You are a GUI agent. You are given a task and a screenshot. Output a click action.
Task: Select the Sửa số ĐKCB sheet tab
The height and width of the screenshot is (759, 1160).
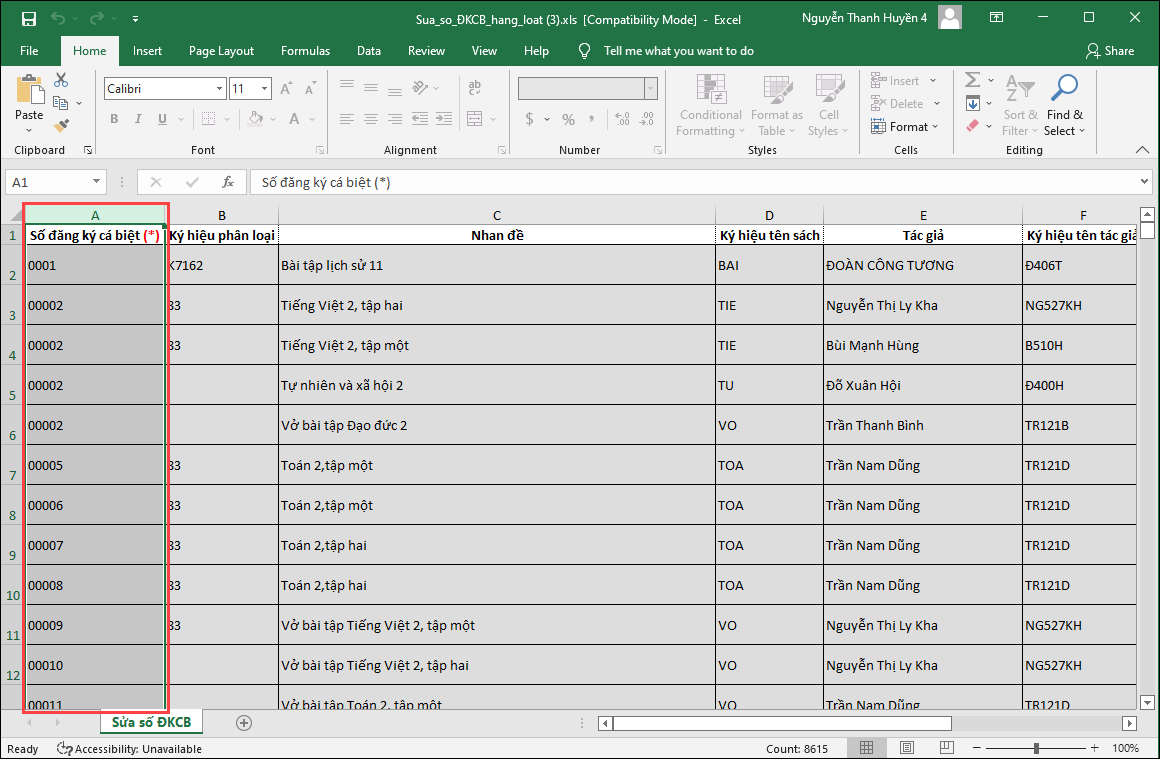[151, 722]
